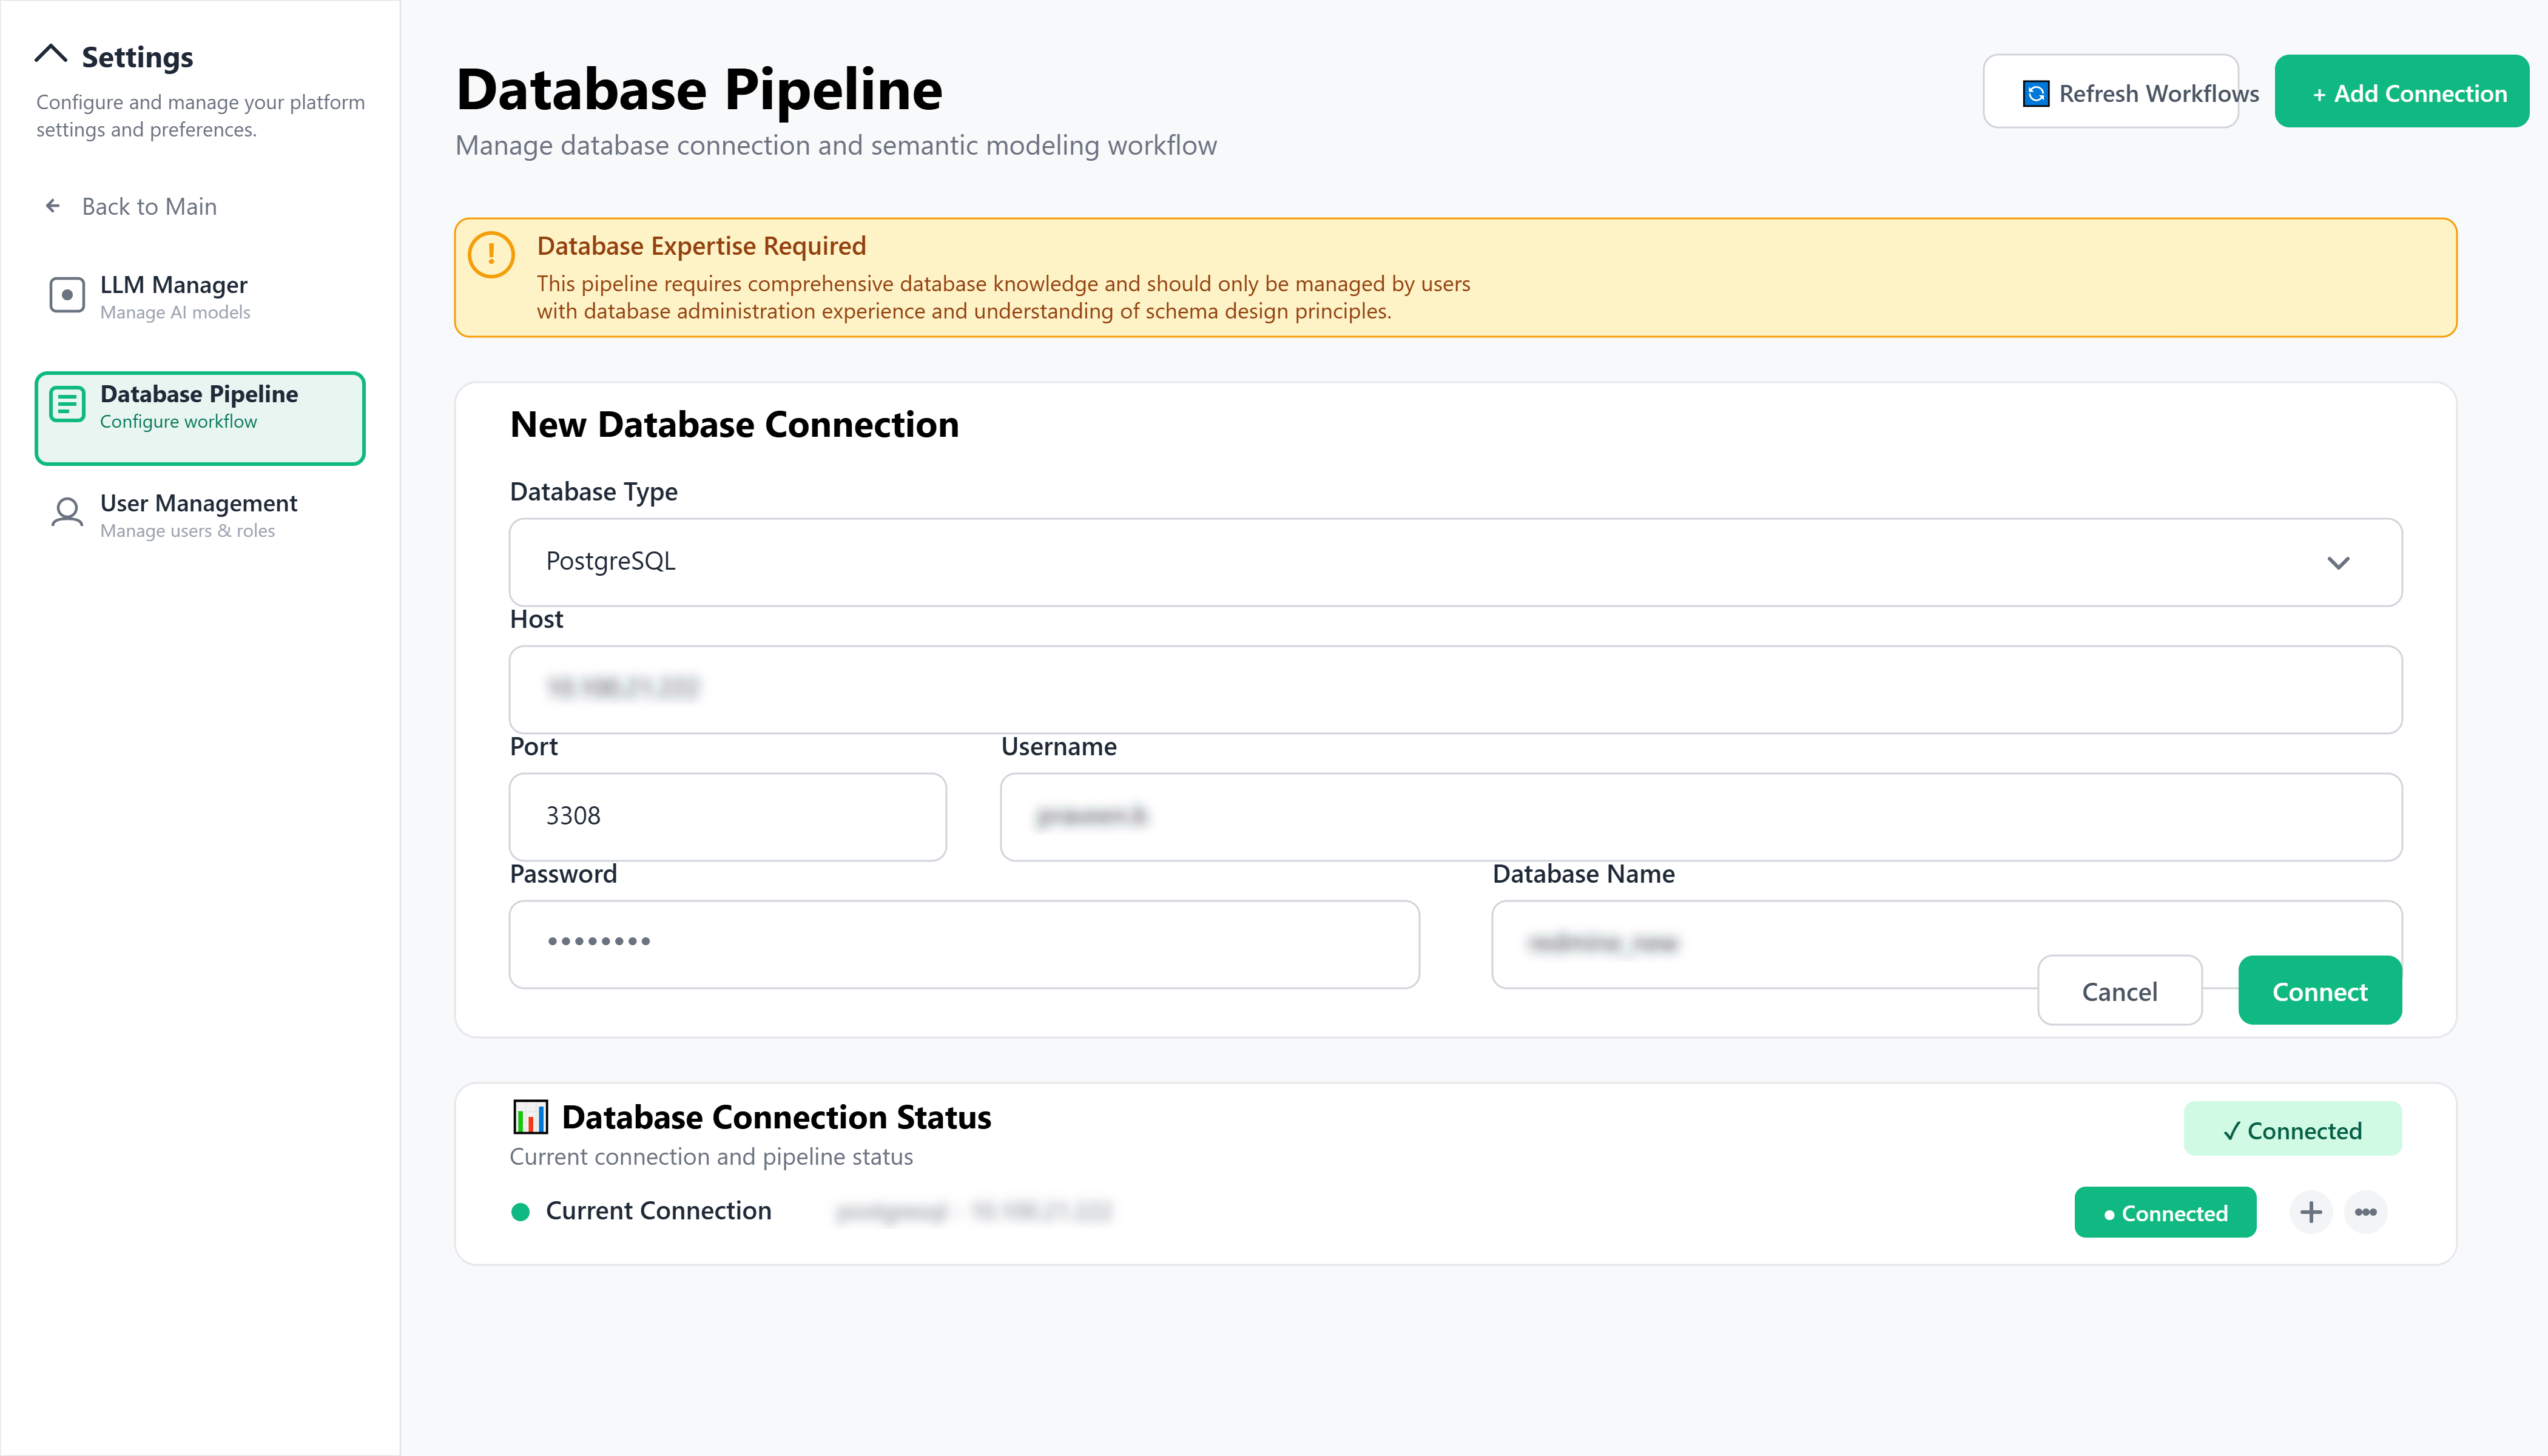Click the bar chart icon by Connection Status
The image size is (2548, 1456).
point(530,1117)
